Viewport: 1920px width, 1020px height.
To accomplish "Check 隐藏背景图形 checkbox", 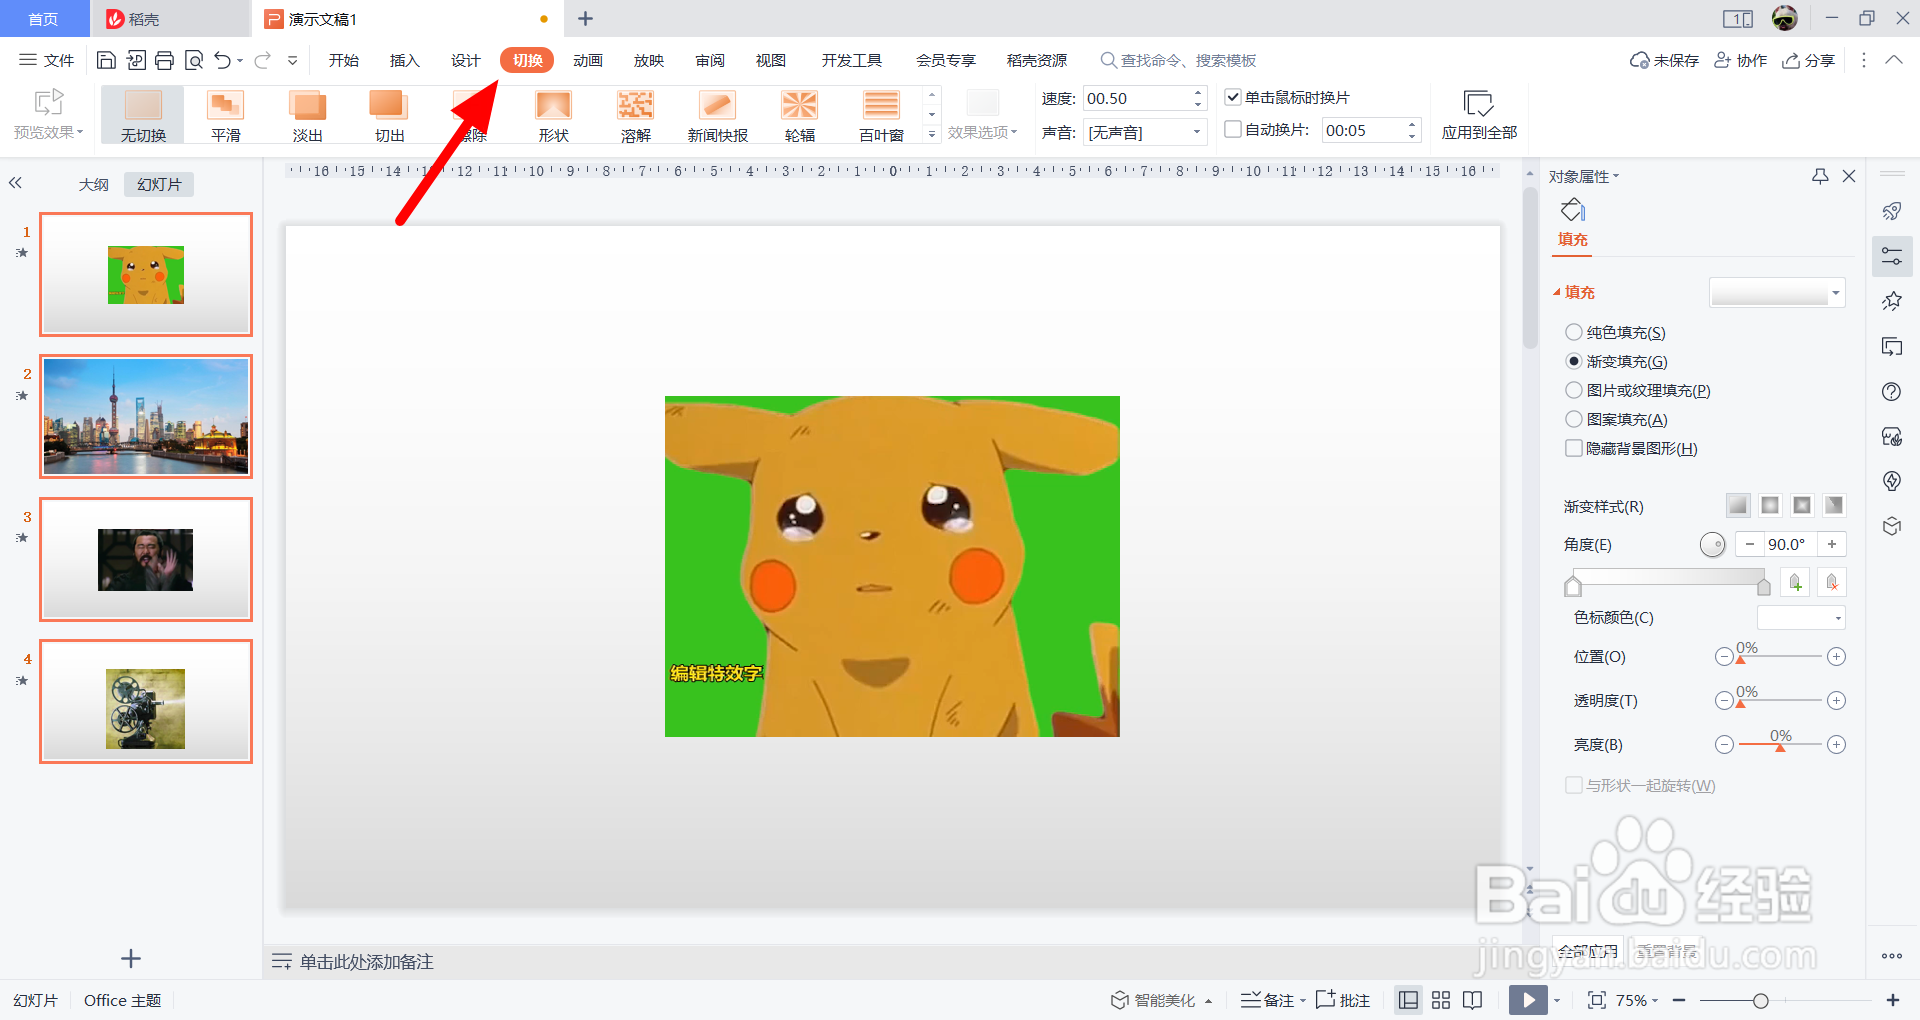I will coord(1573,448).
